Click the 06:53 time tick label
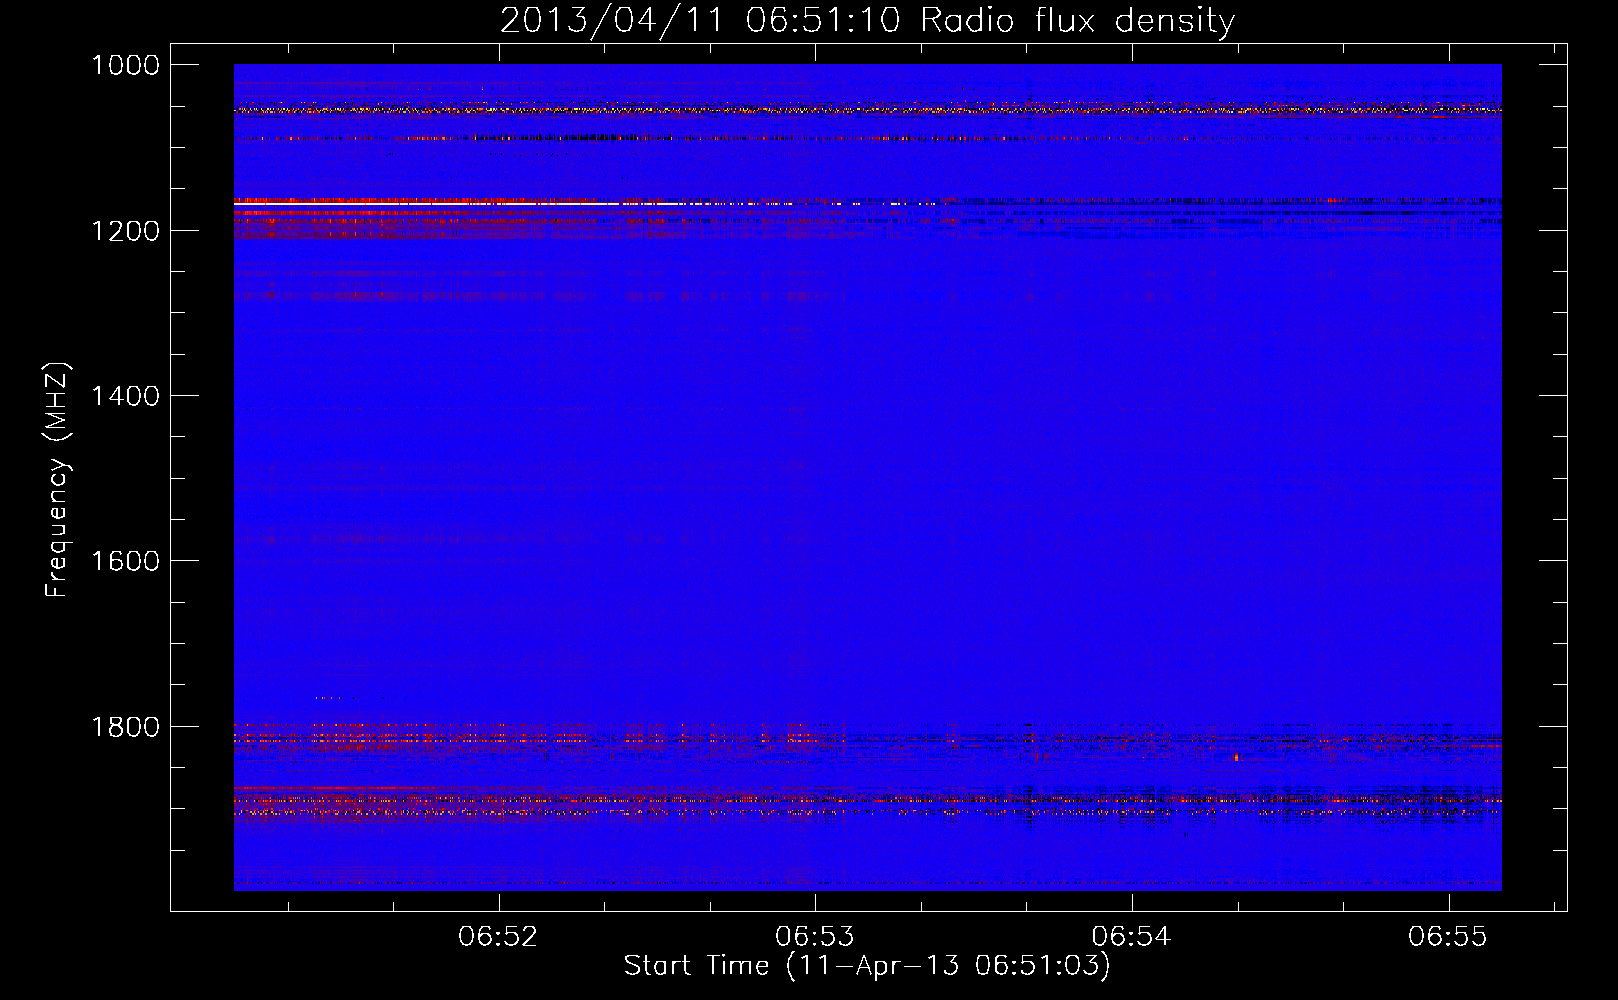 [x=815, y=937]
